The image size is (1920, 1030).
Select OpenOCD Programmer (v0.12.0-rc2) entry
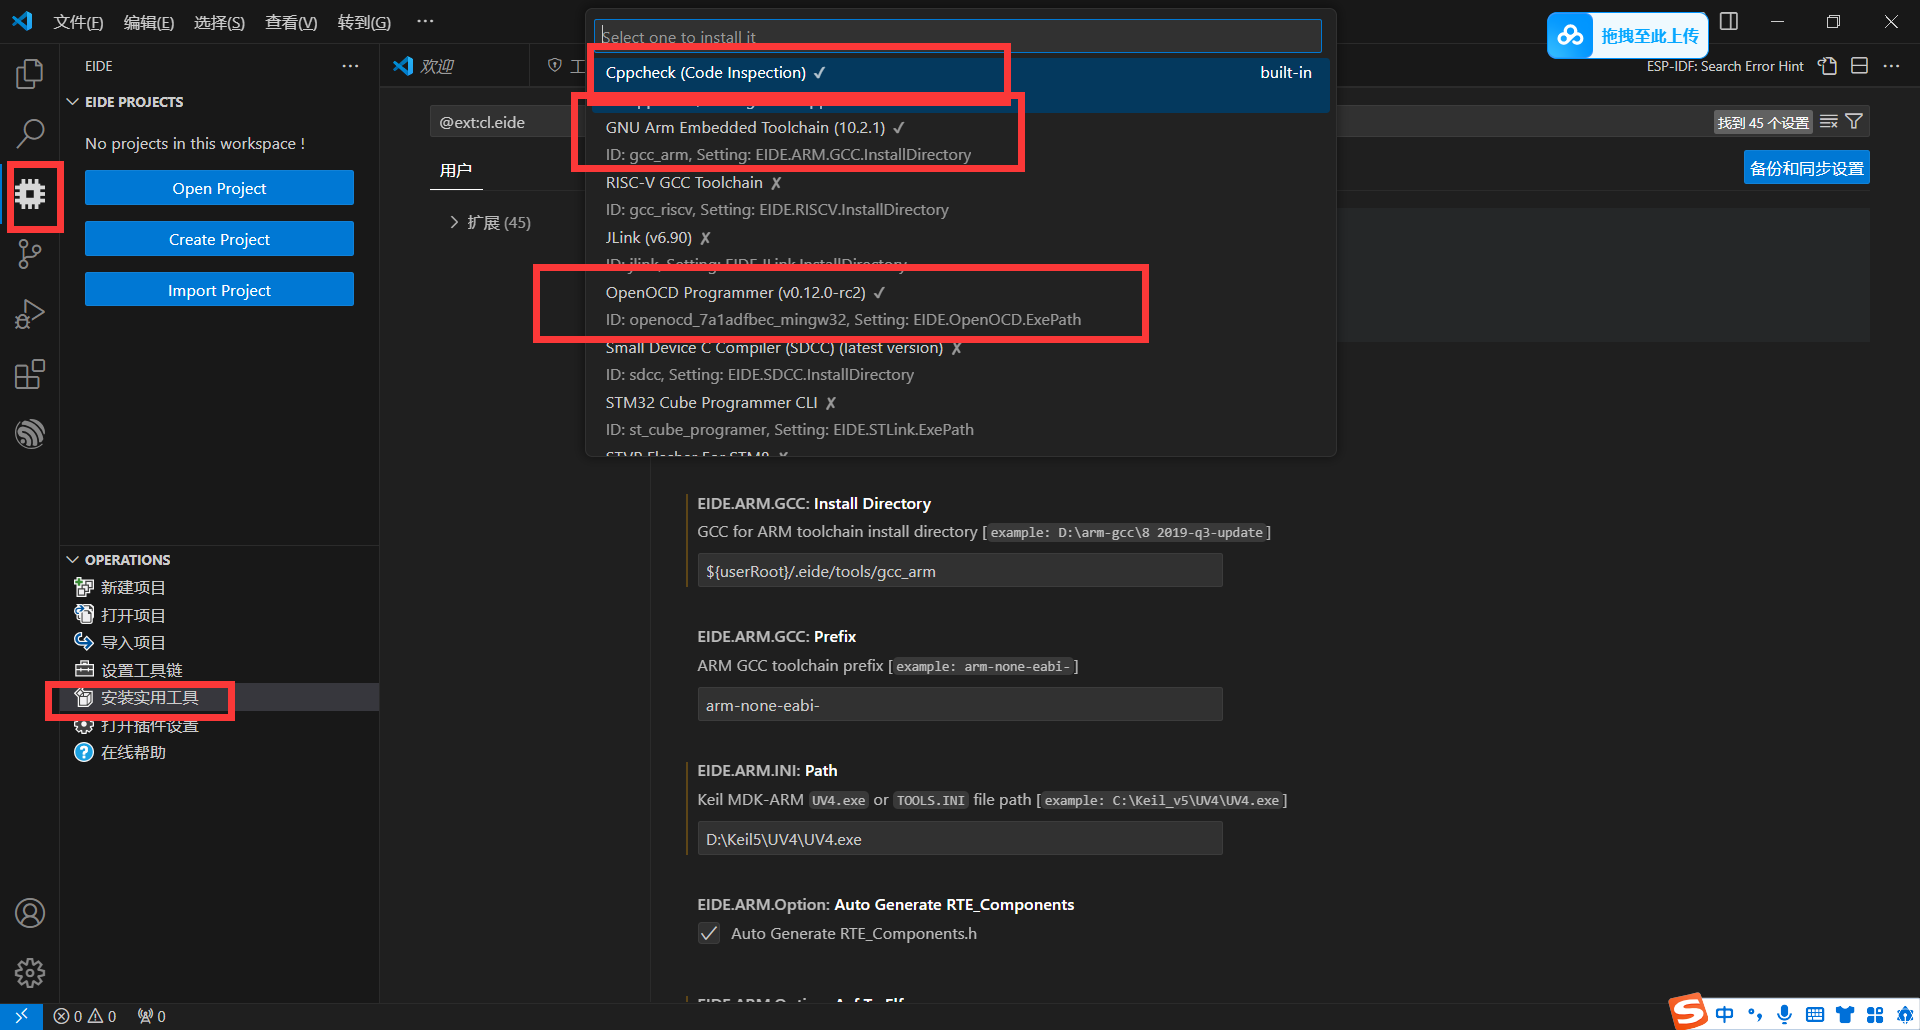[960, 306]
